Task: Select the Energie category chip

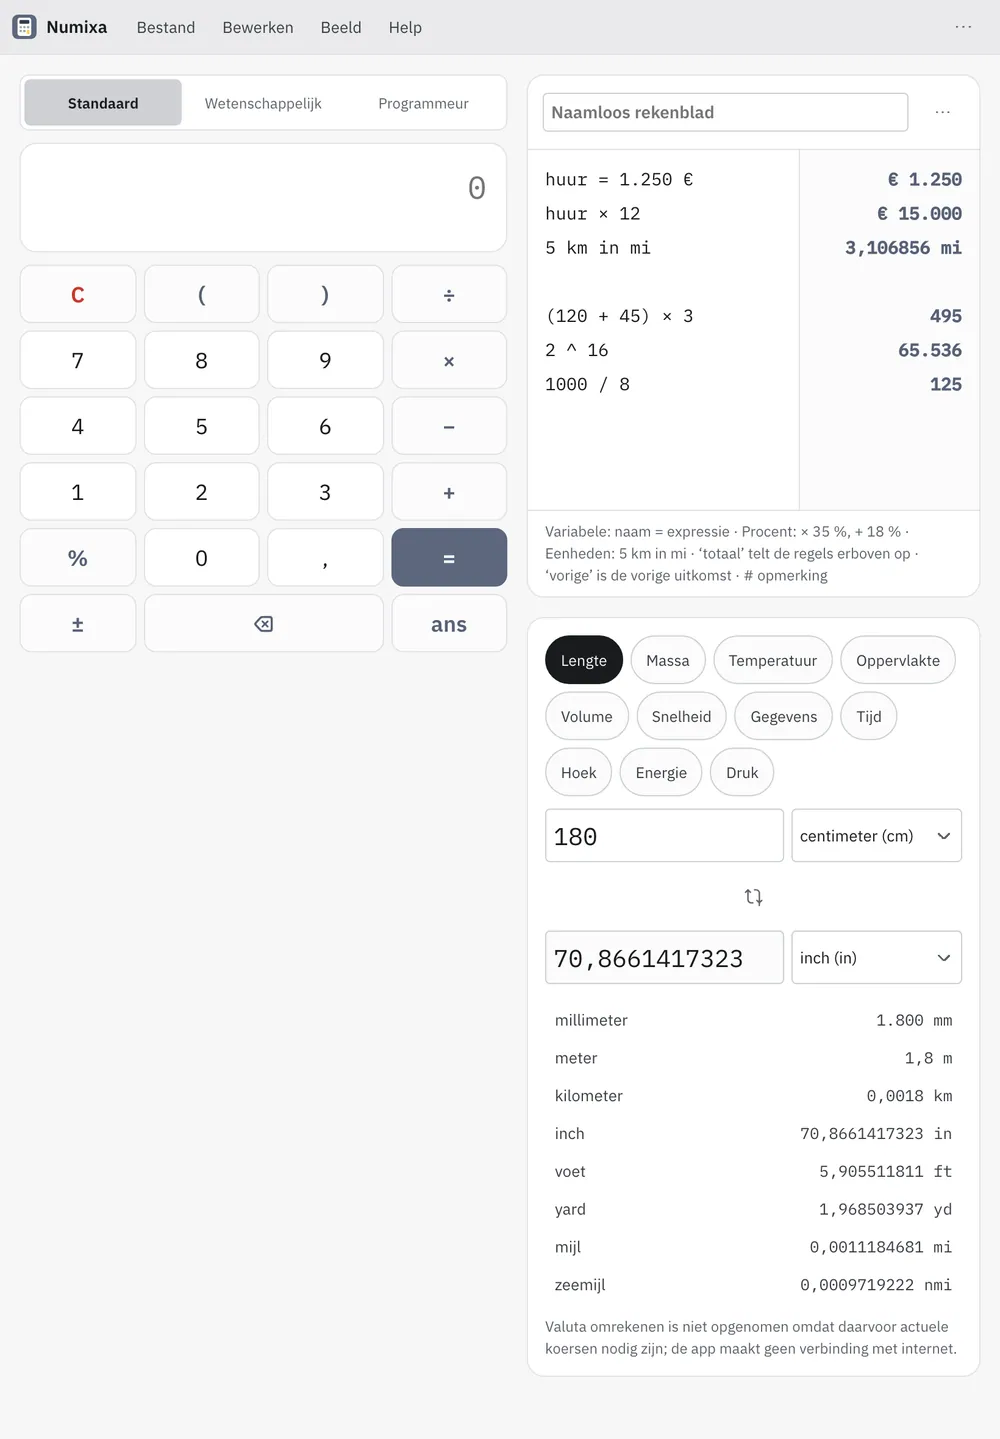Action: [x=661, y=773]
